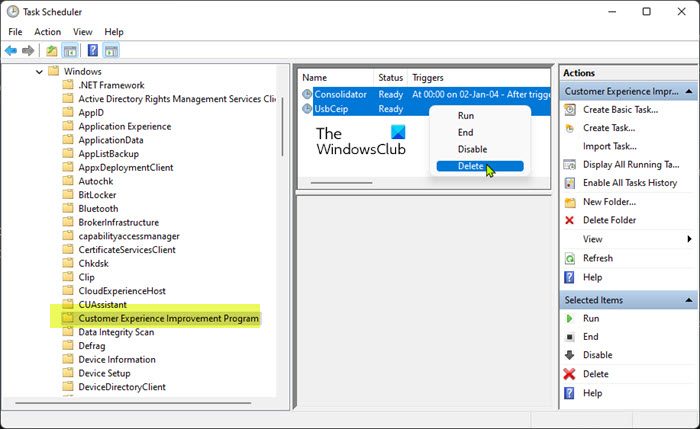This screenshot has height=430, width=700.
Task: Collapse the Customer Experience Impr... actions section
Action: [x=689, y=92]
